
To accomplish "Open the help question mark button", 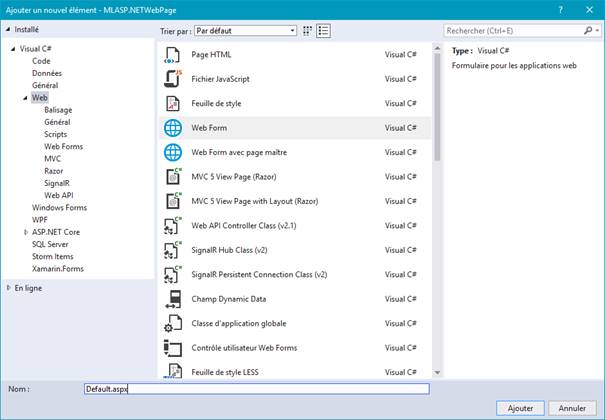I will pyautogui.click(x=561, y=10).
